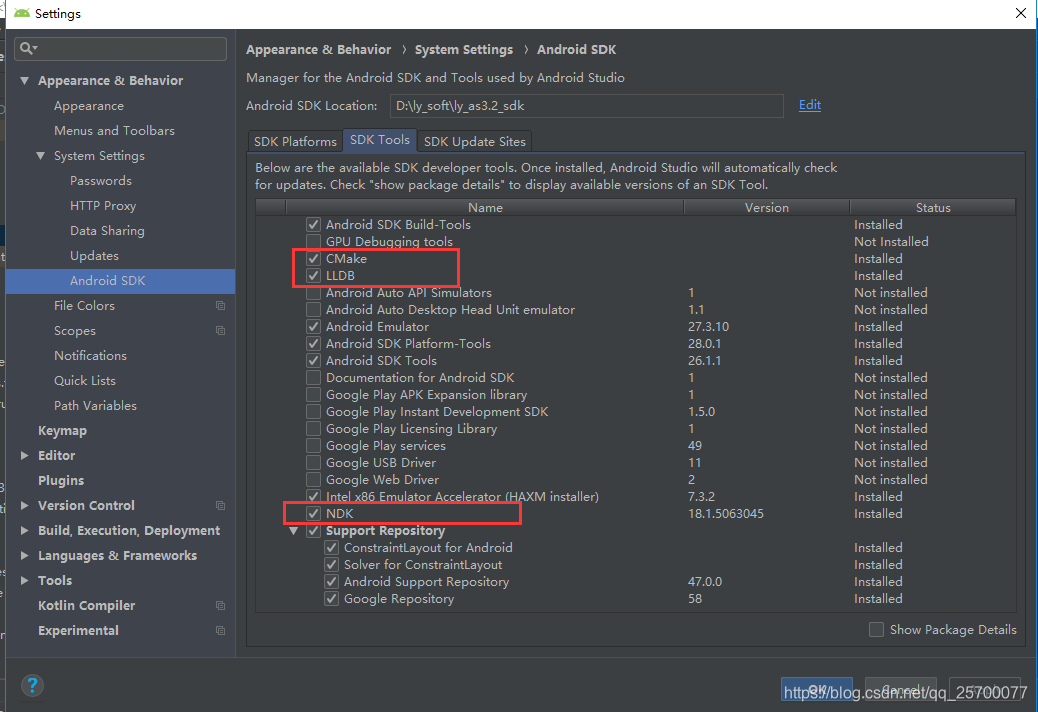Toggle the CMake checkbox
This screenshot has height=712, width=1038.
tap(314, 259)
